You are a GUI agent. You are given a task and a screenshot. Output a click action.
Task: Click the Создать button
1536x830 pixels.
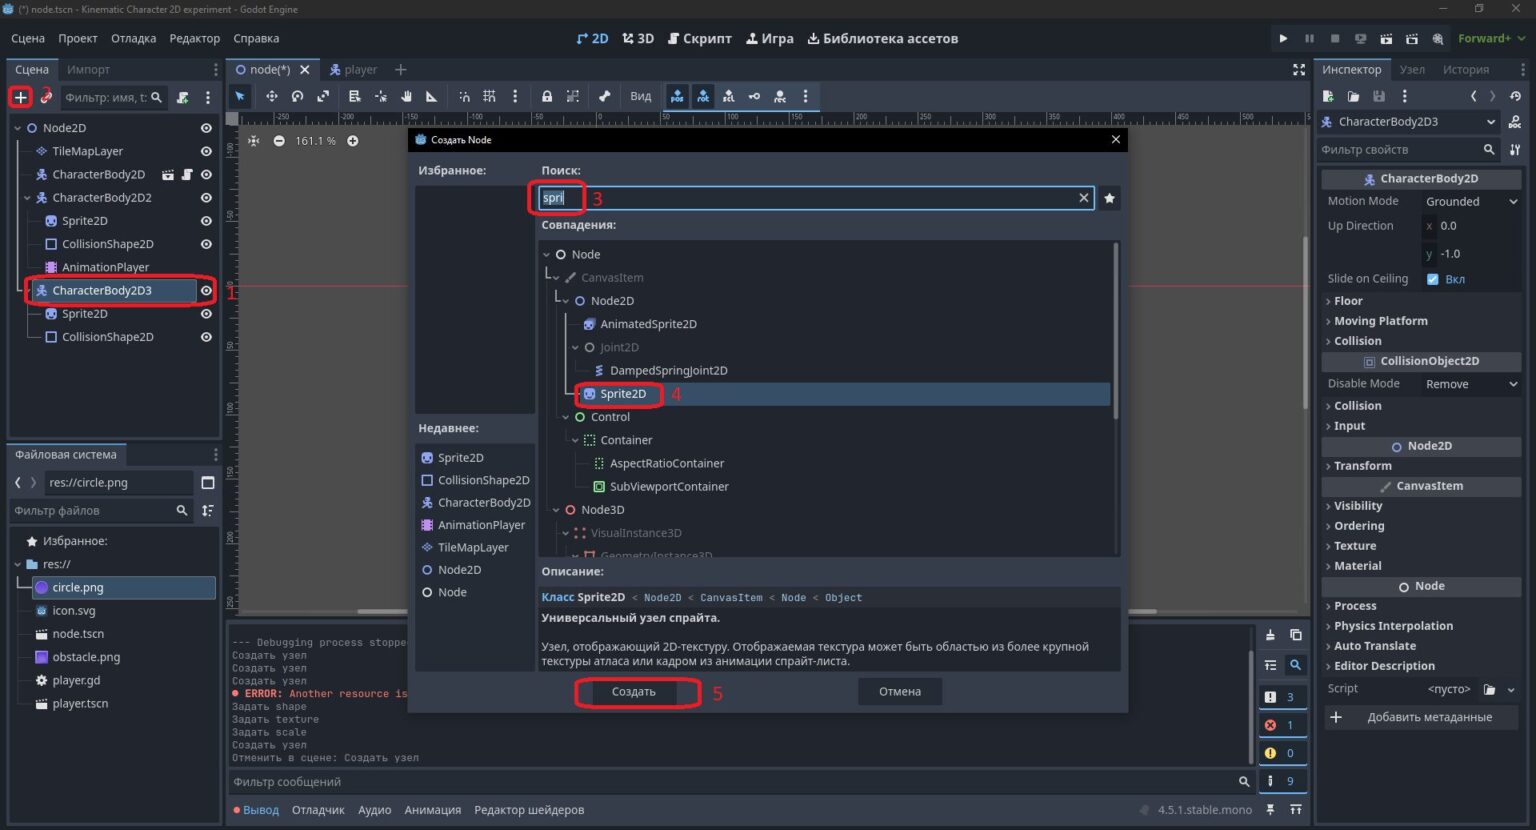tap(634, 692)
